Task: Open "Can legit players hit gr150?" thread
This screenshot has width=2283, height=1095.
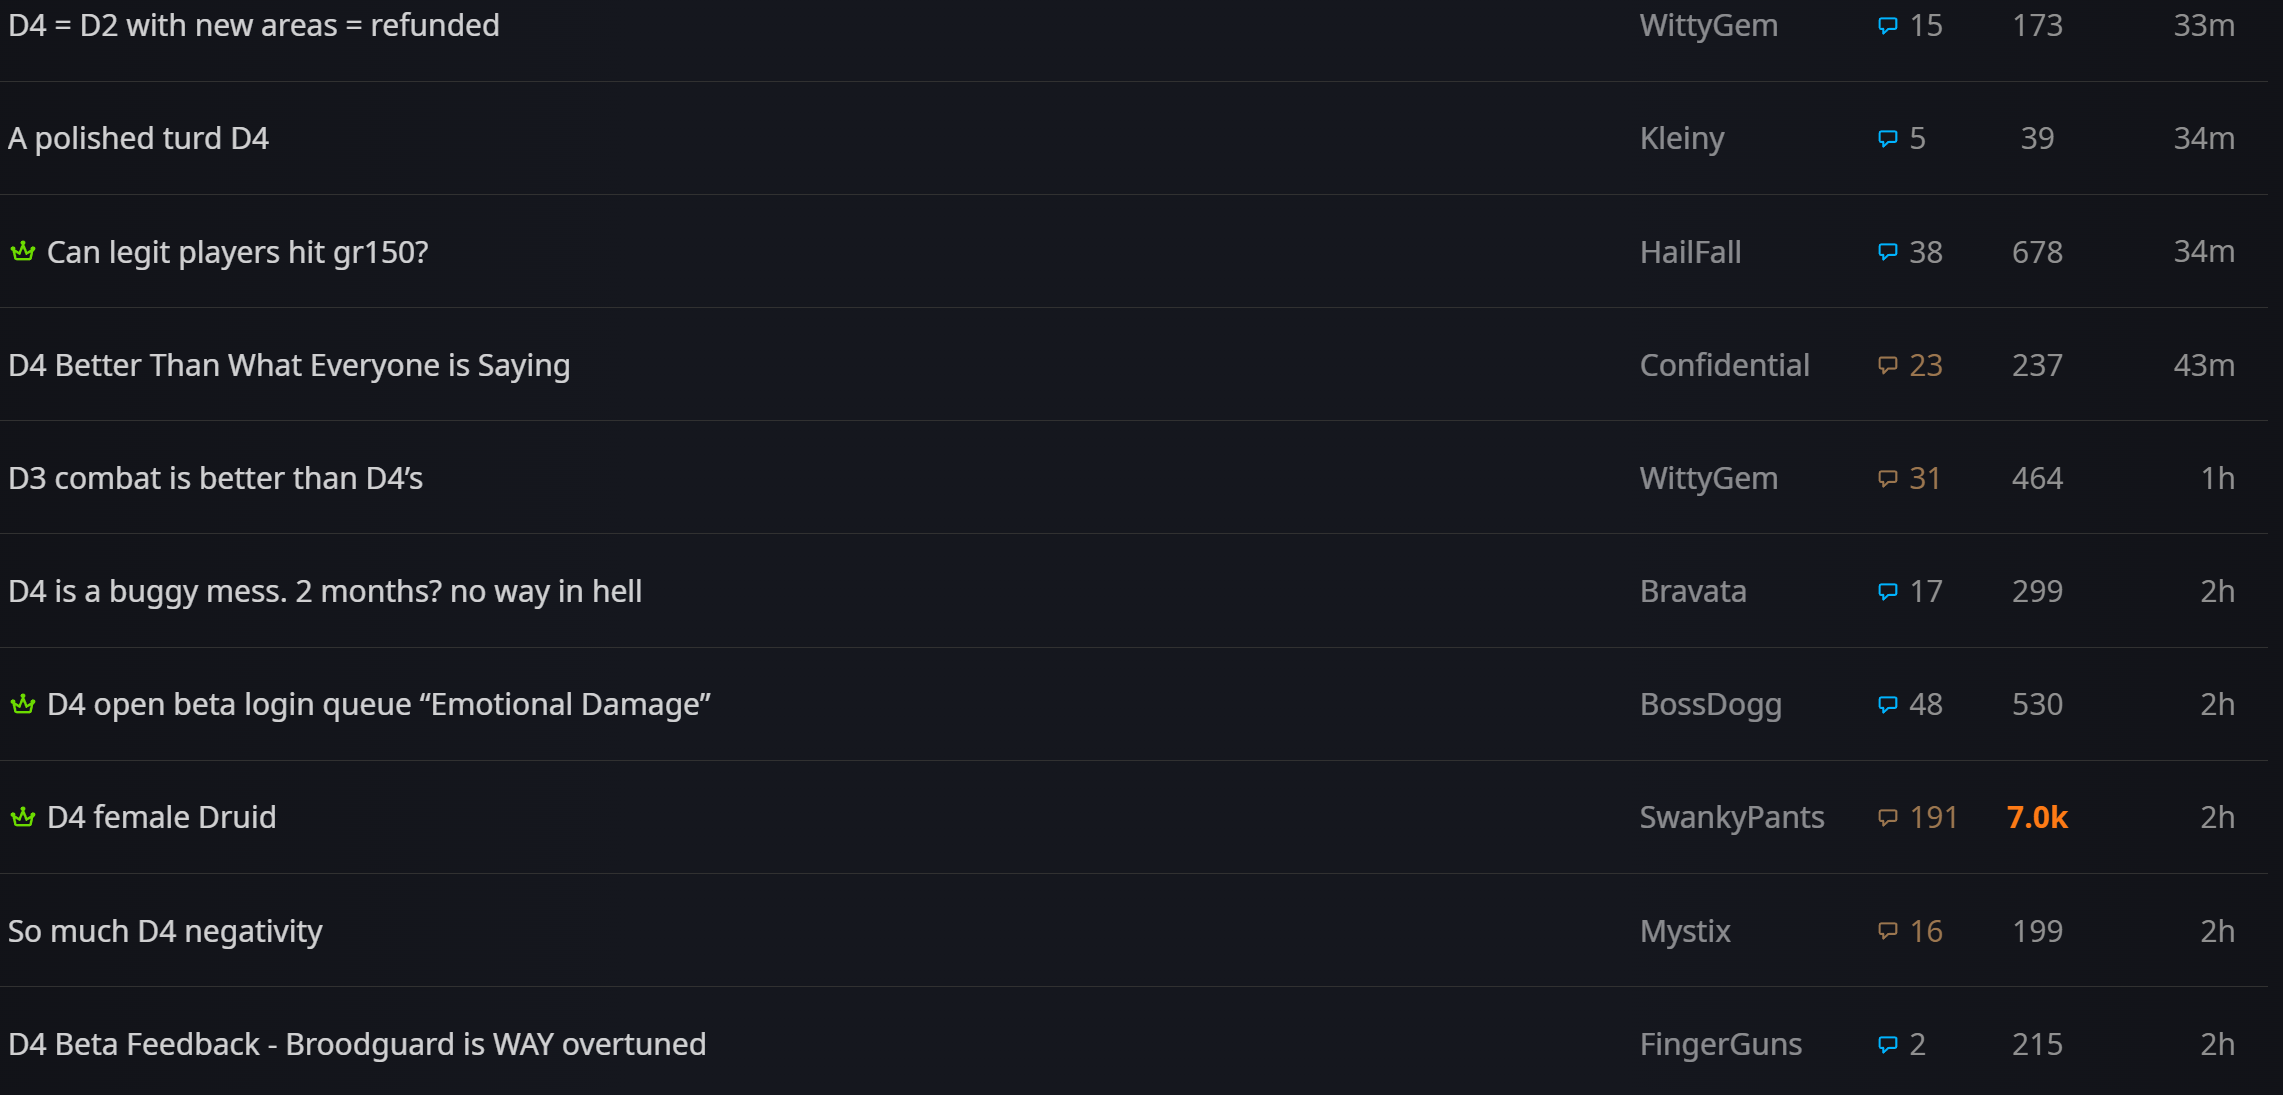Action: click(237, 252)
